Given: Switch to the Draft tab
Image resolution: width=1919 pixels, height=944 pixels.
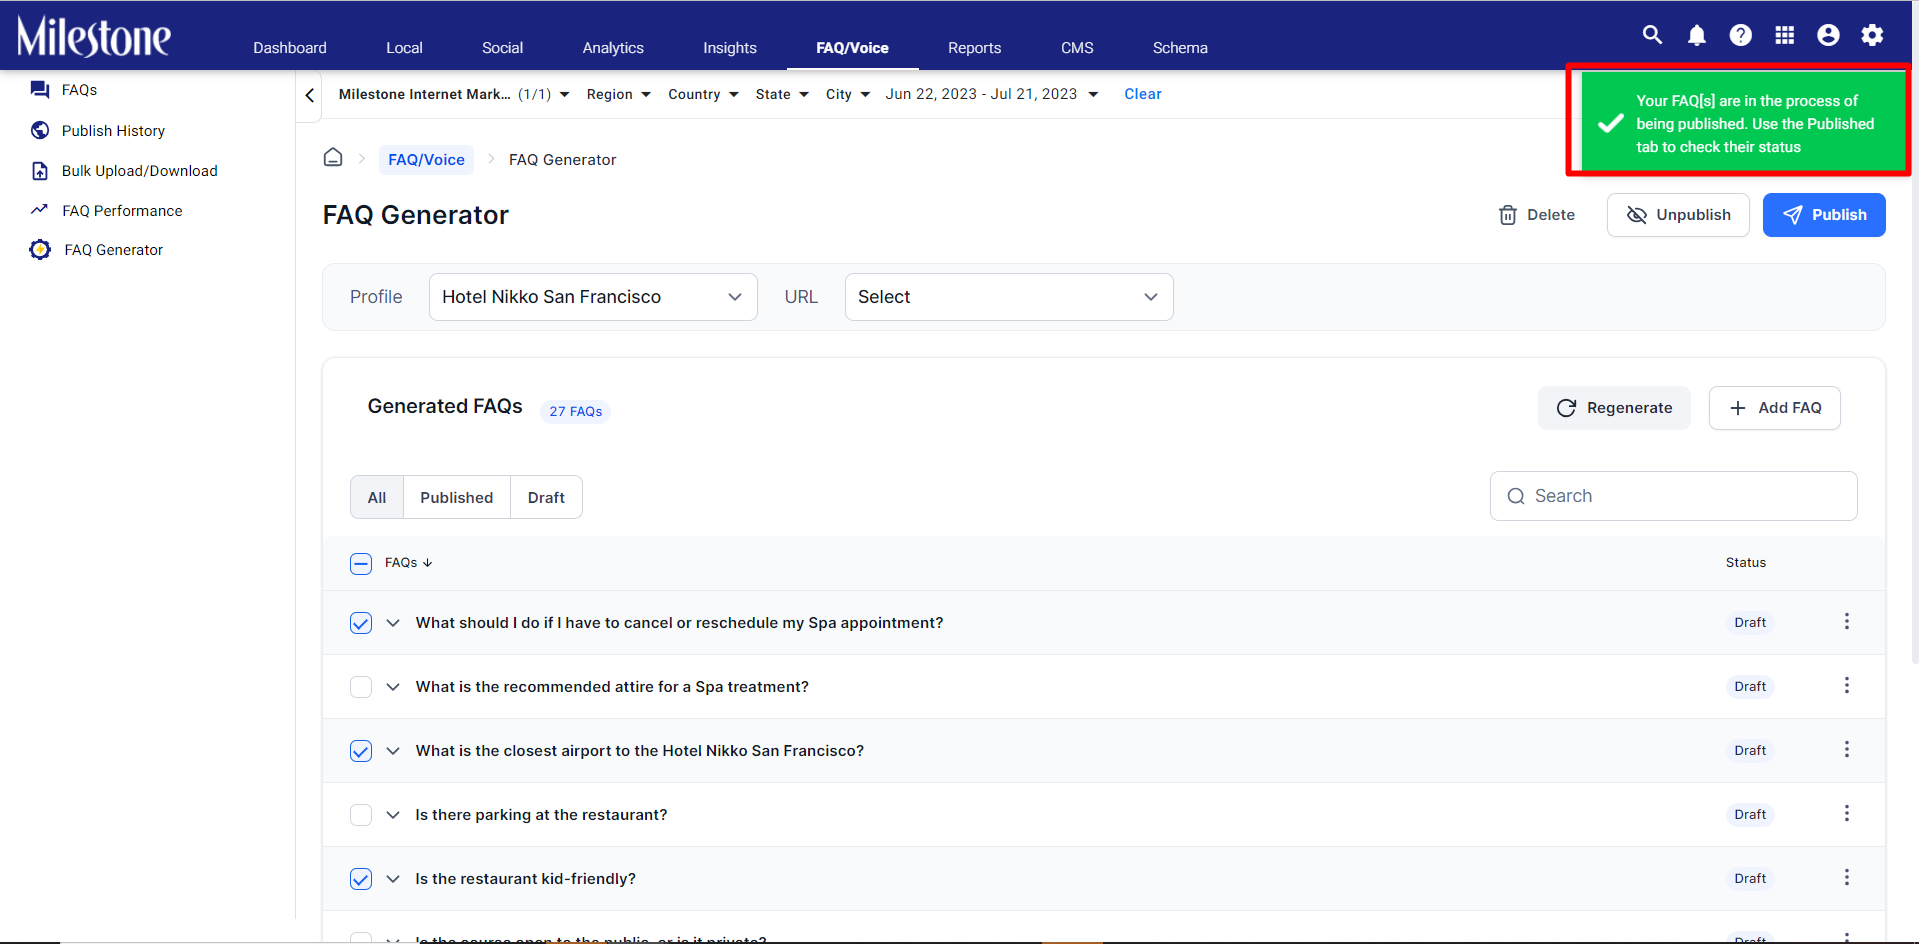Looking at the screenshot, I should pos(546,497).
